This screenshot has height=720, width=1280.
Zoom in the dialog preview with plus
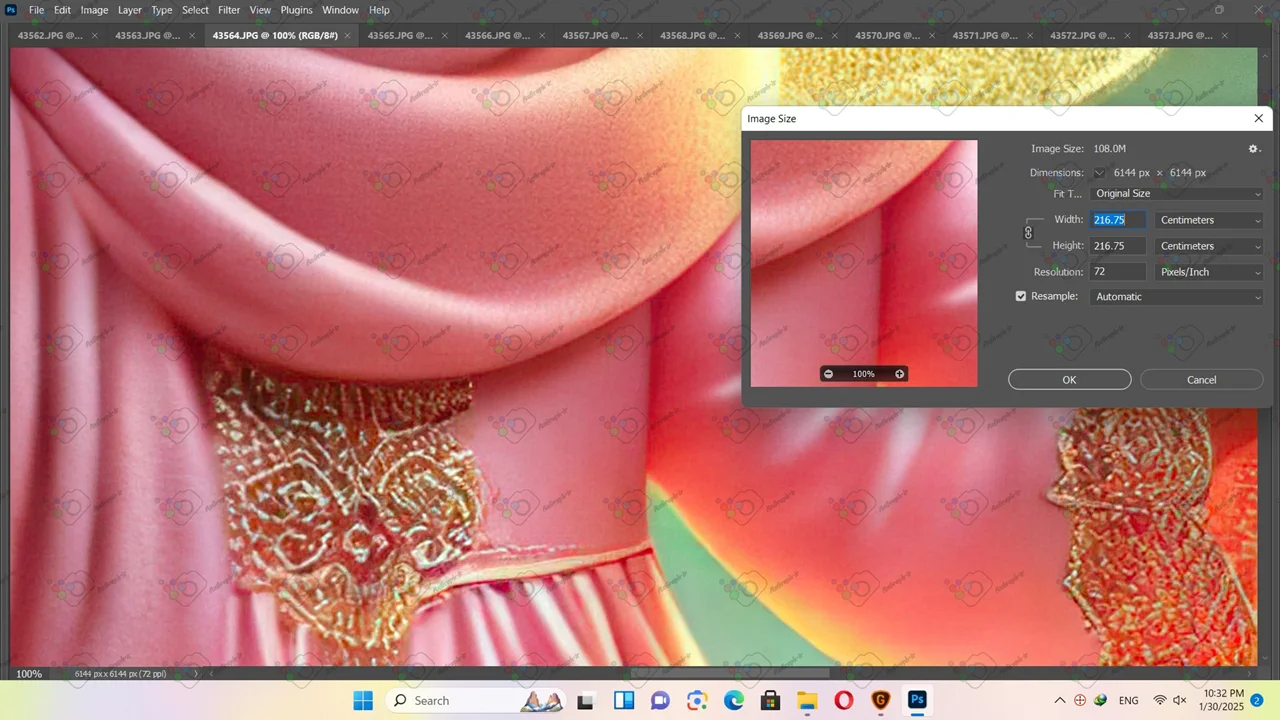[899, 374]
